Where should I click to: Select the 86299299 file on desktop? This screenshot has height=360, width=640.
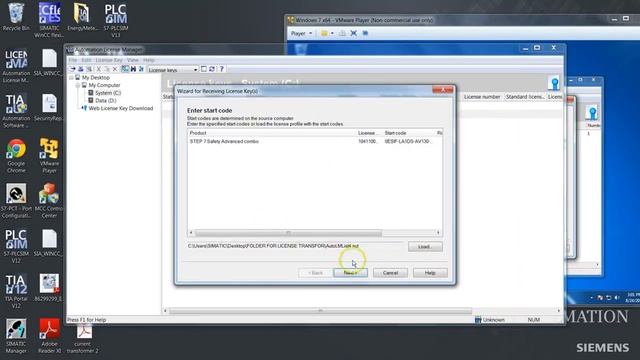49,288
